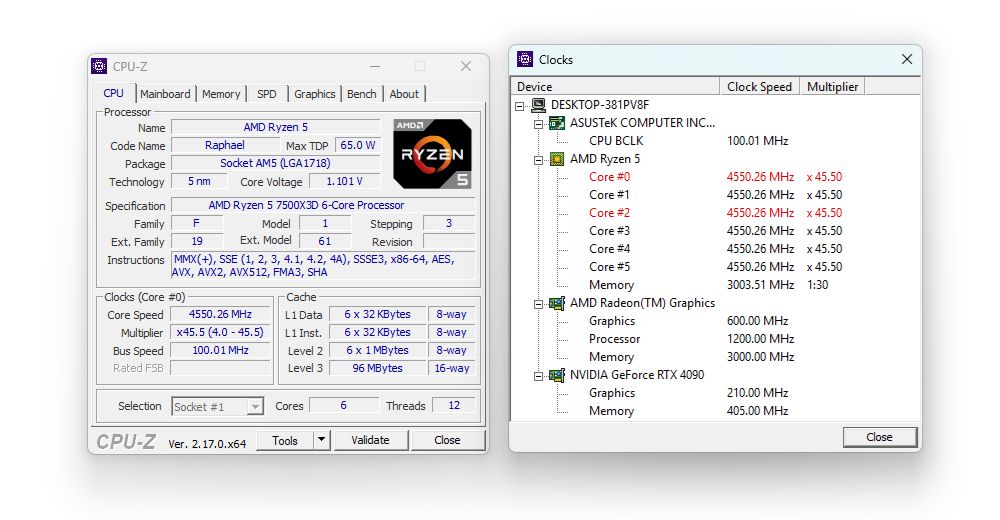
Task: Open the Selection Socket #1 dropdown
Action: (255, 406)
